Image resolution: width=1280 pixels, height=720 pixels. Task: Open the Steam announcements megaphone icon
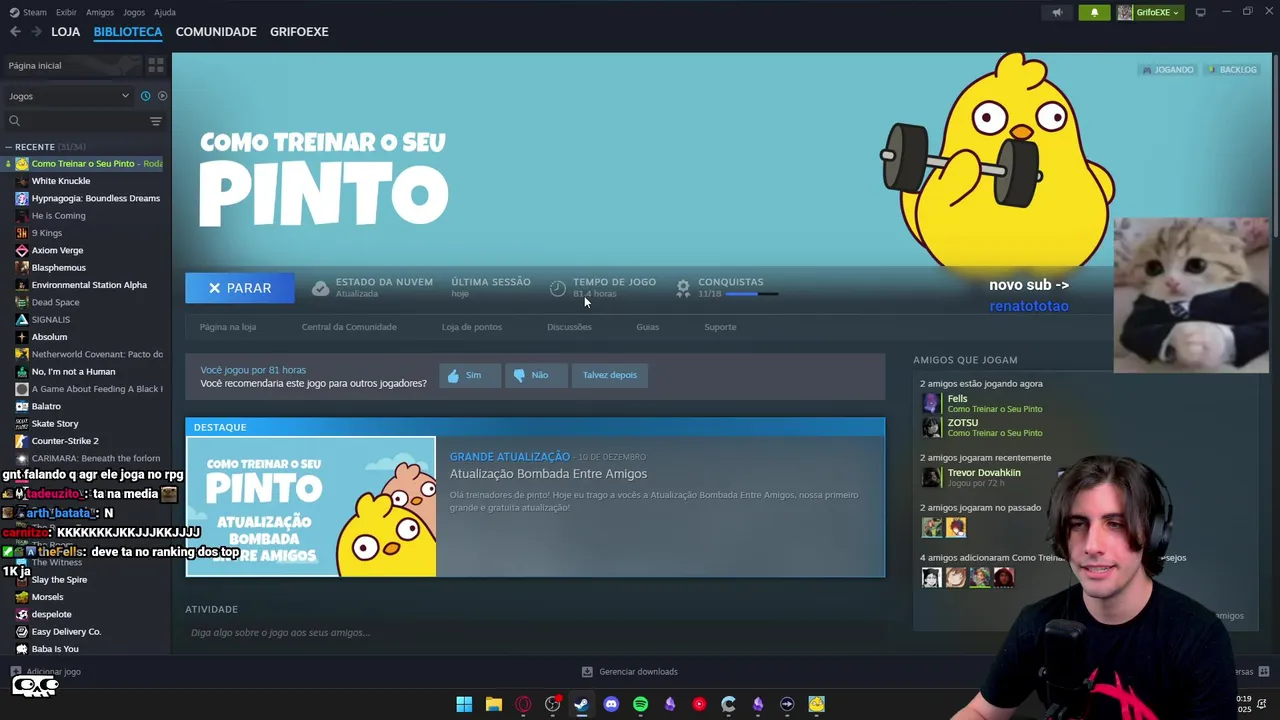click(1057, 12)
